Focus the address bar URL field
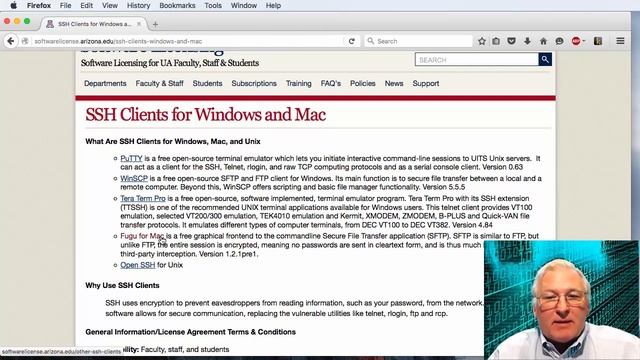 click(188, 41)
